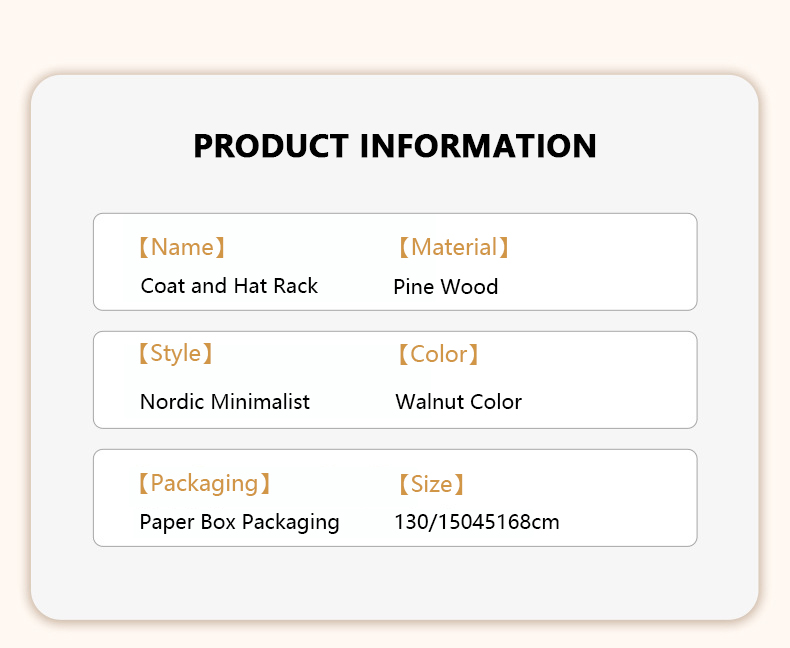Click empty space right of Pine Wood
Image resolution: width=790 pixels, height=648 pixels.
pos(600,287)
